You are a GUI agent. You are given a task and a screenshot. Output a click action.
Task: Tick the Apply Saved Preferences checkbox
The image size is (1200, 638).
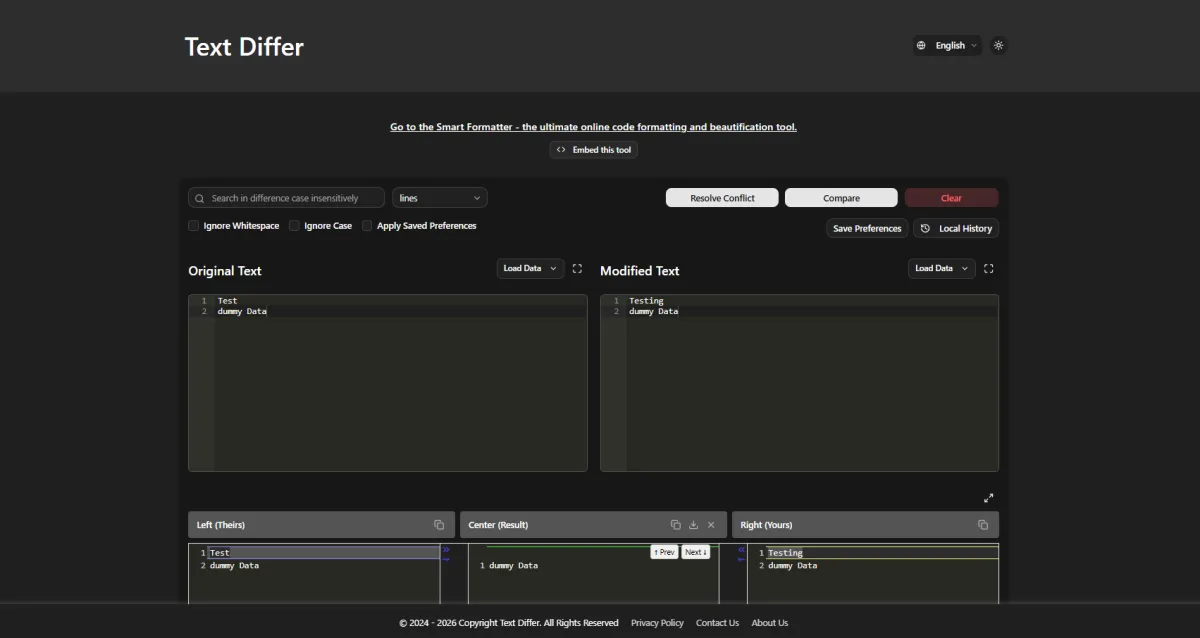point(367,226)
